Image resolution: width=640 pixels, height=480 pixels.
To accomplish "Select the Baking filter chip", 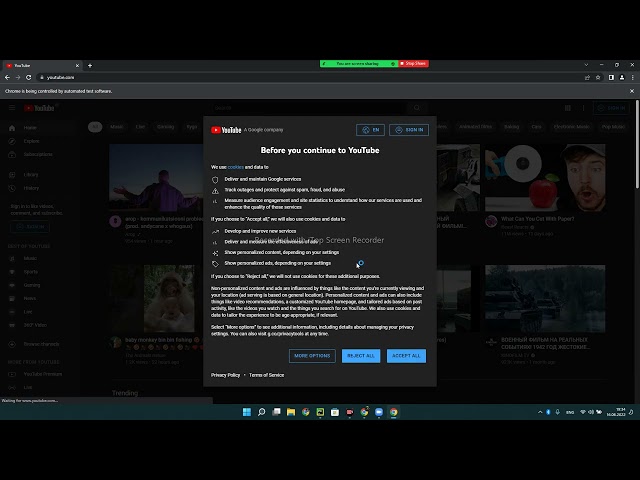I will 511,127.
